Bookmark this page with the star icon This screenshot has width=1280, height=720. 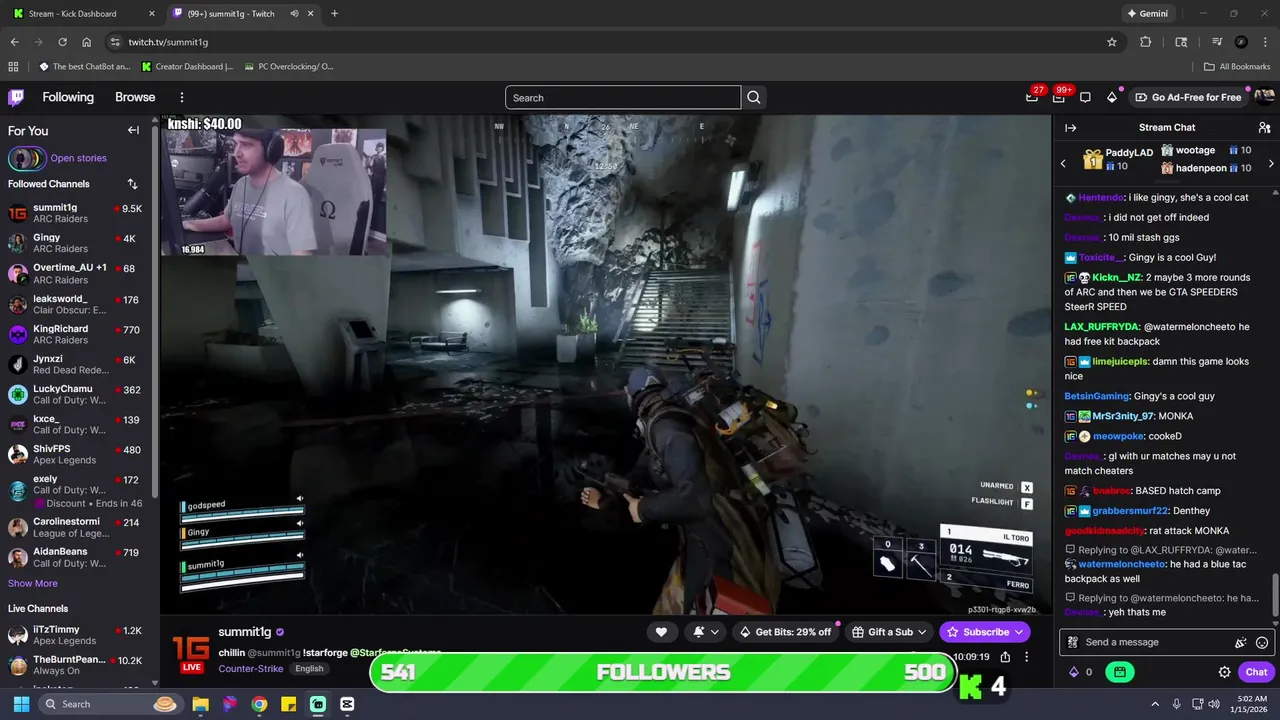pyautogui.click(x=1111, y=42)
